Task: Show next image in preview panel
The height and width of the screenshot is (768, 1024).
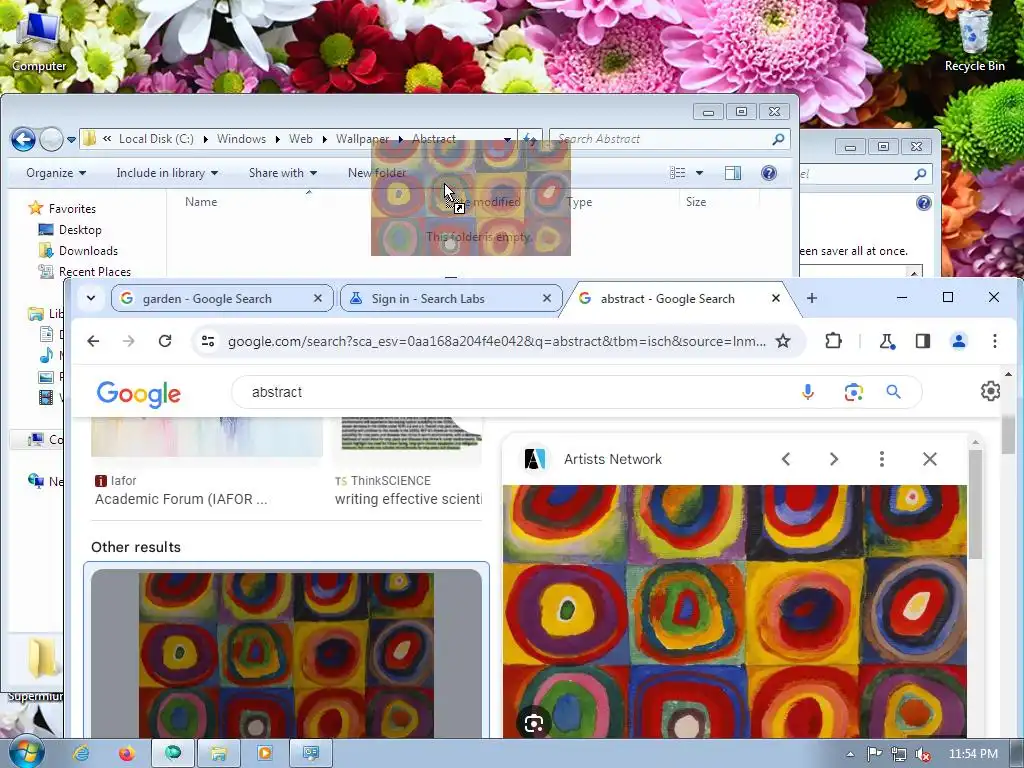Action: coord(834,459)
